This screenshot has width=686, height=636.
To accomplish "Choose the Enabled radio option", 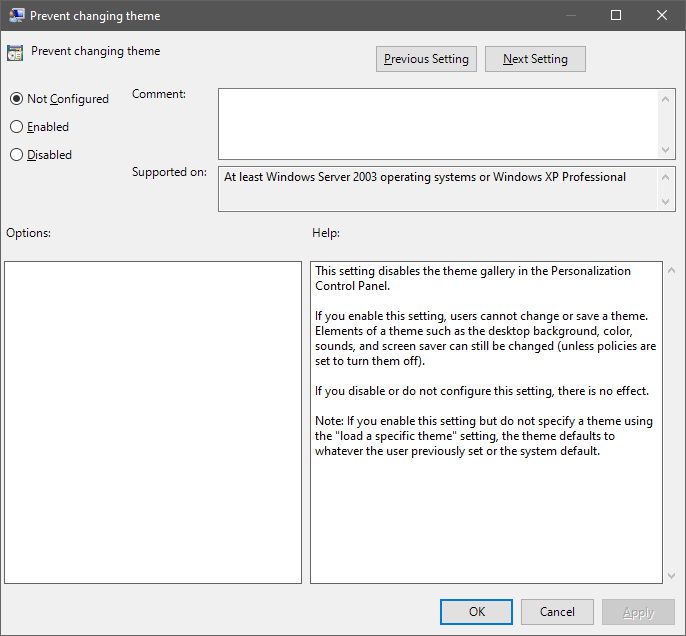I will 16,127.
